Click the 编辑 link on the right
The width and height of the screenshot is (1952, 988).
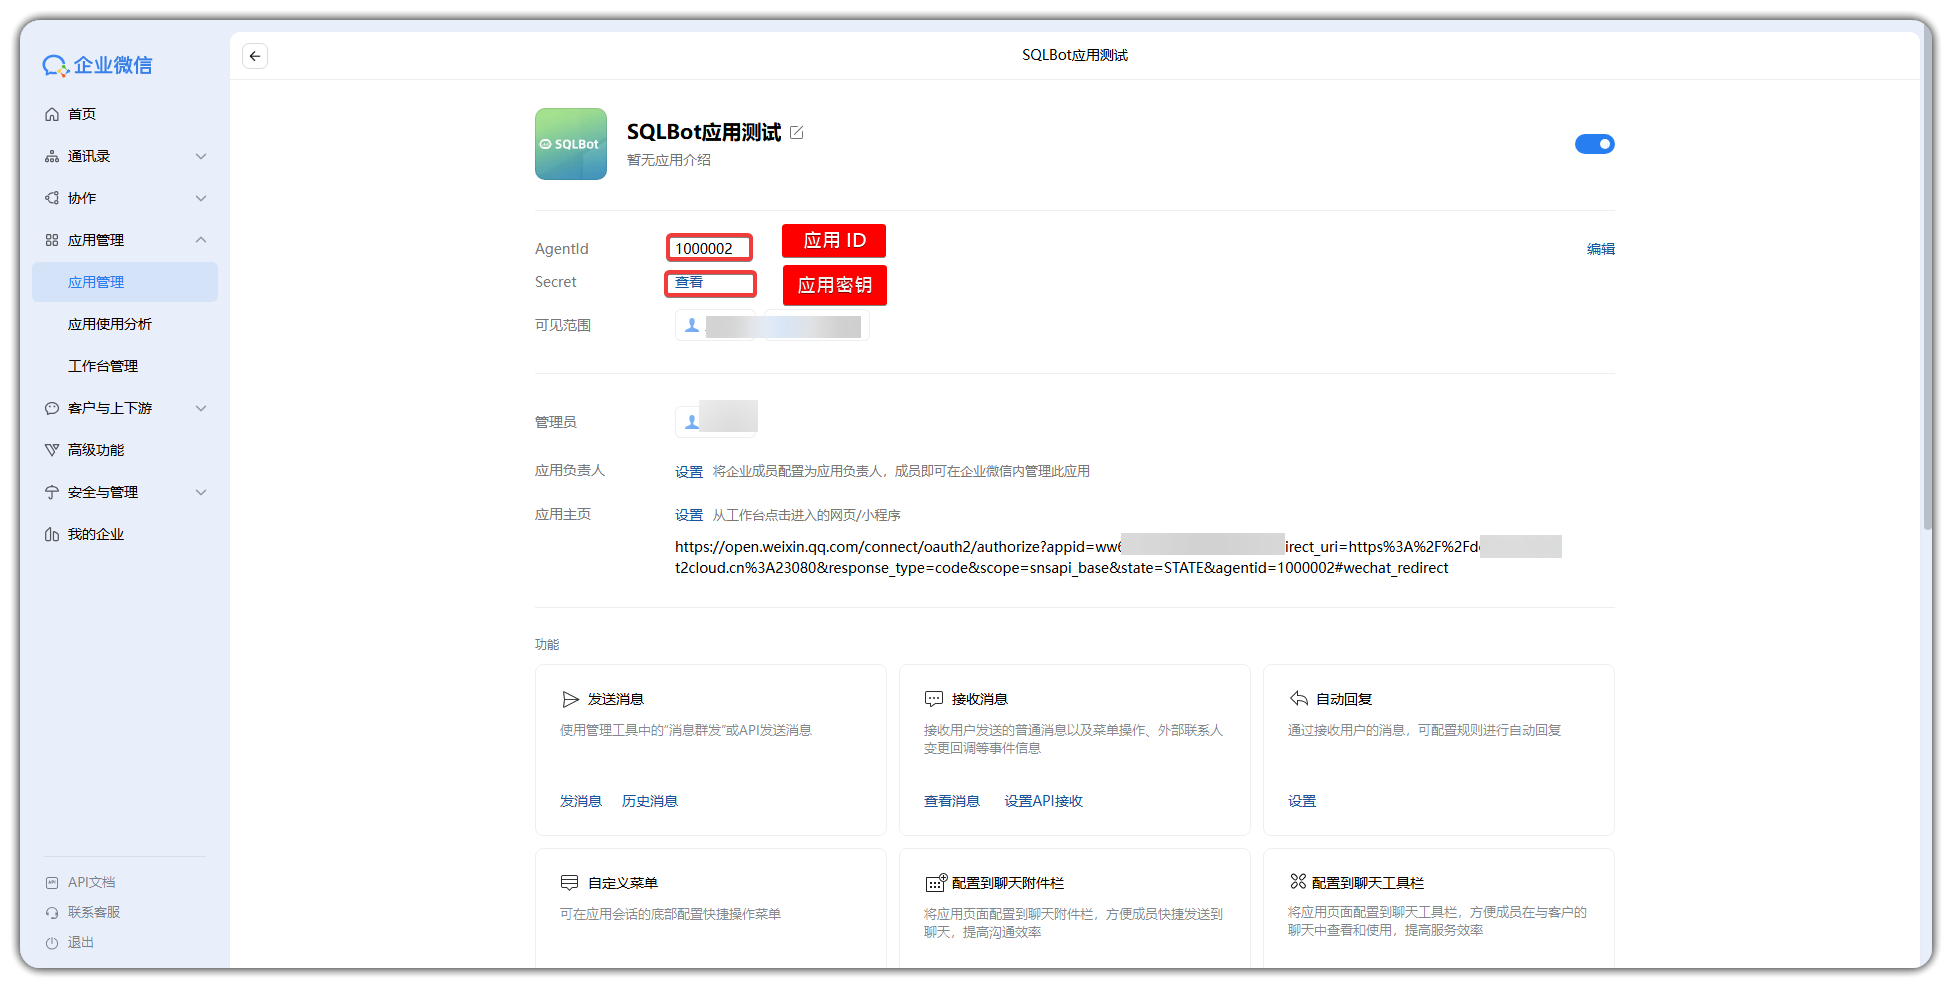point(1601,248)
